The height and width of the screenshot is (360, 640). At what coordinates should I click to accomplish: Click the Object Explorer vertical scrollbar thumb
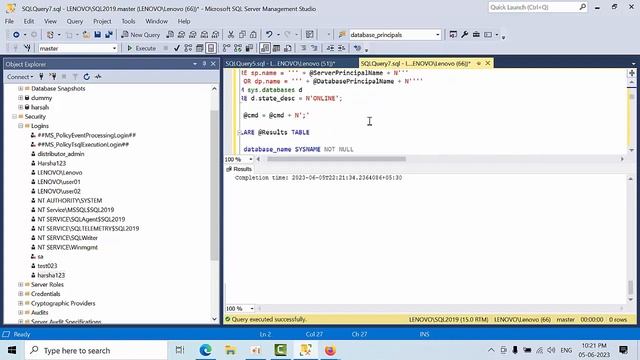pyautogui.click(x=214, y=185)
